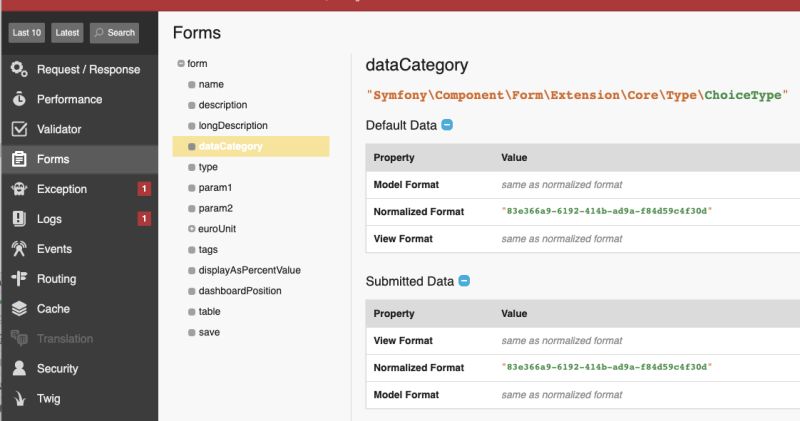Click the Logs panel icon

[x=19, y=219]
